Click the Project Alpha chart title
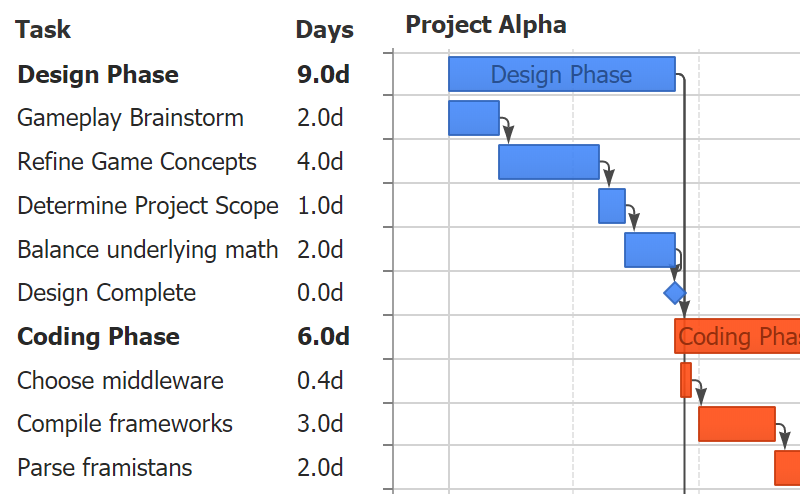The image size is (800, 494). pos(486,25)
